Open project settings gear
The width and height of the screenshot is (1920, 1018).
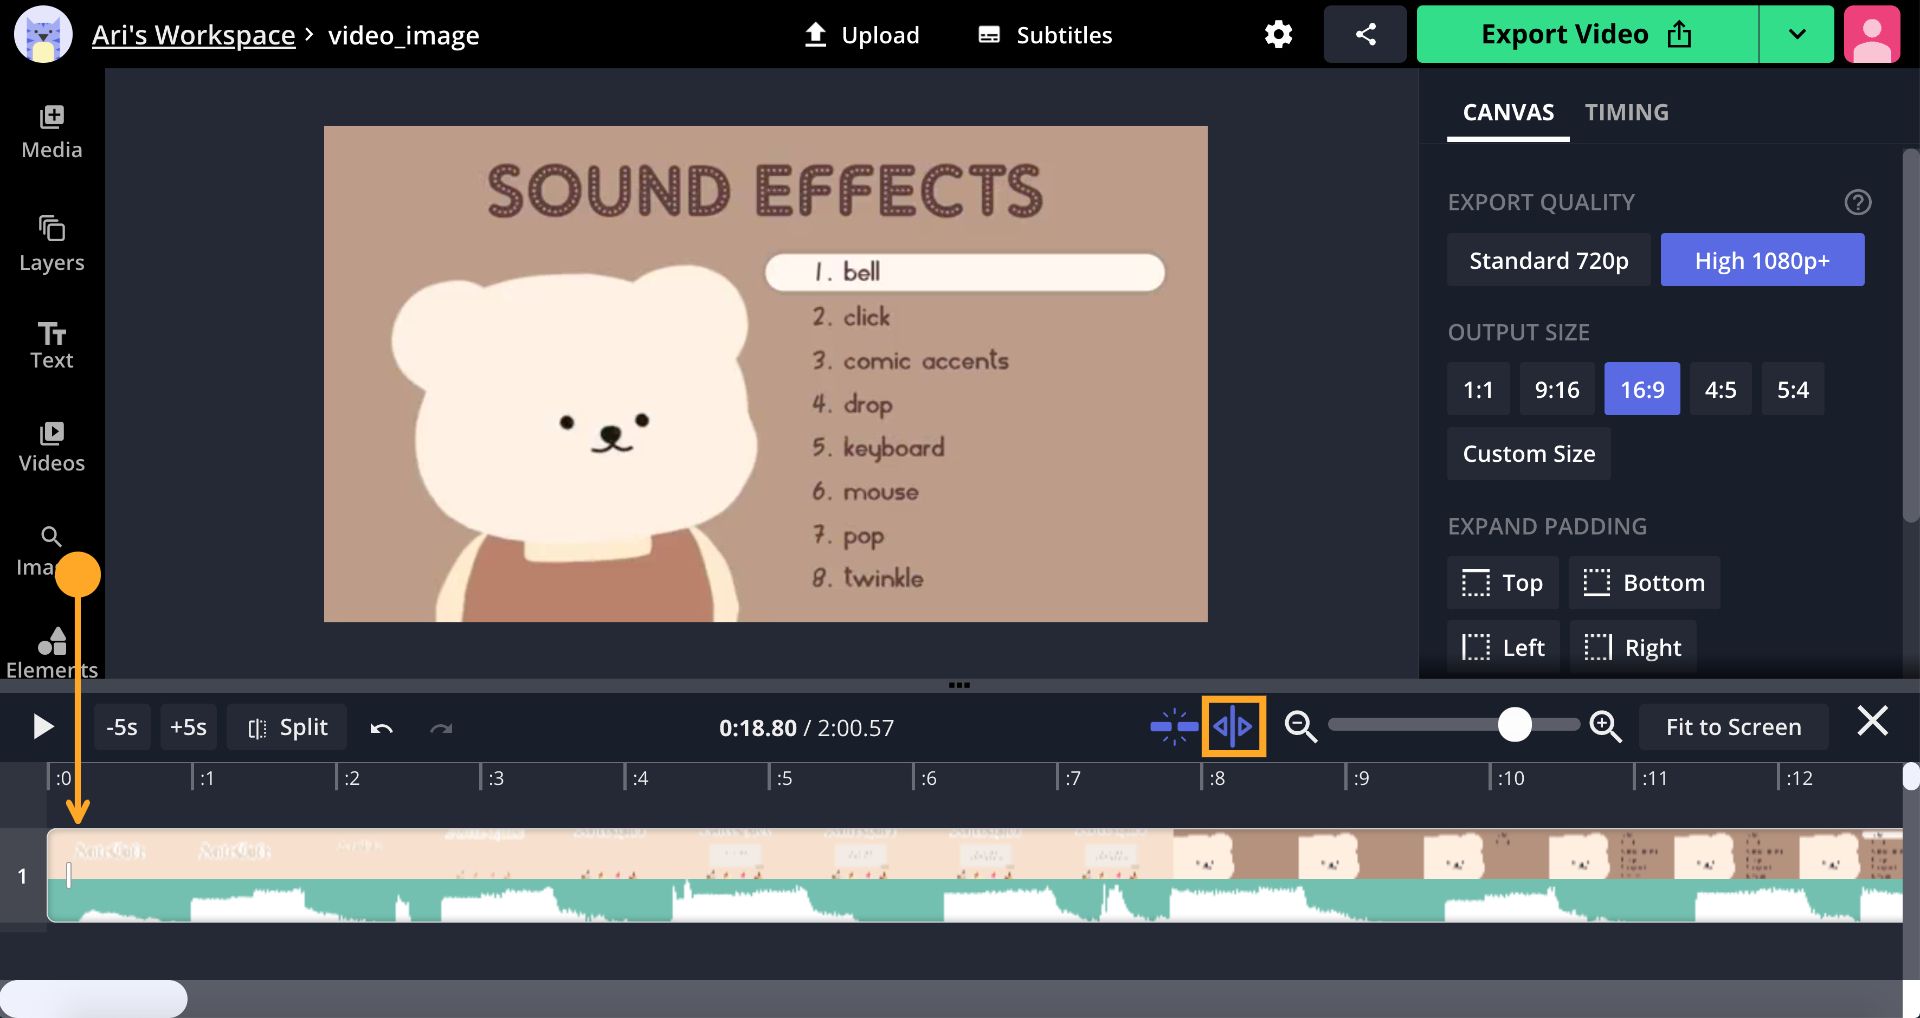pyautogui.click(x=1278, y=34)
